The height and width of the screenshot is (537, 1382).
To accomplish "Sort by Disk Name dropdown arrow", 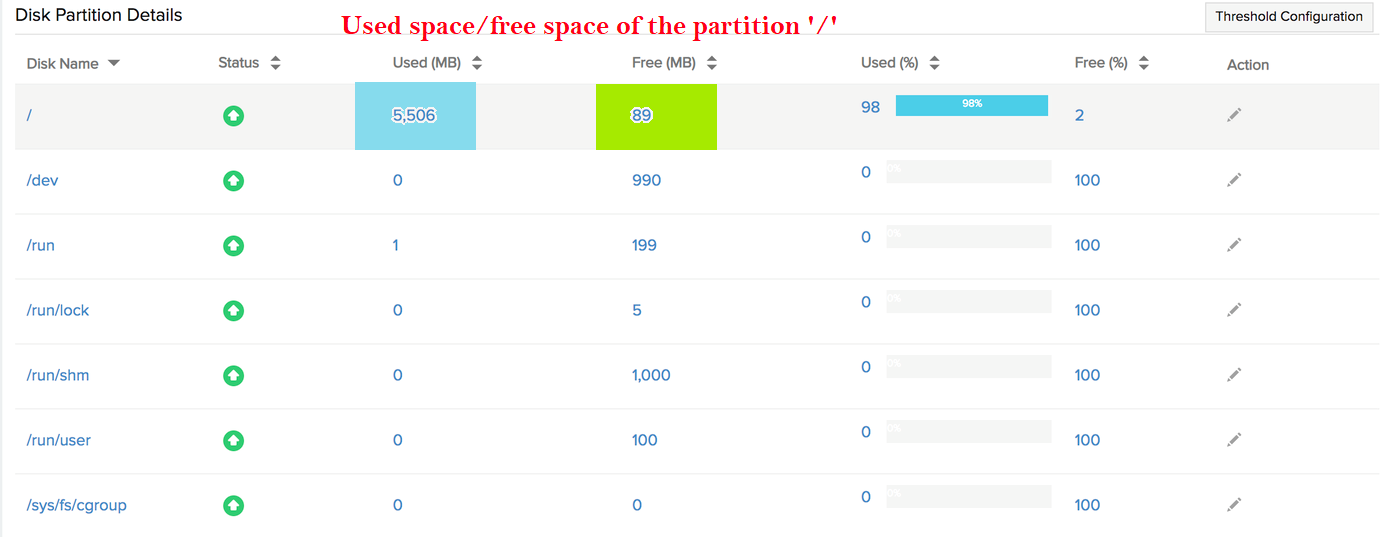I will [113, 63].
